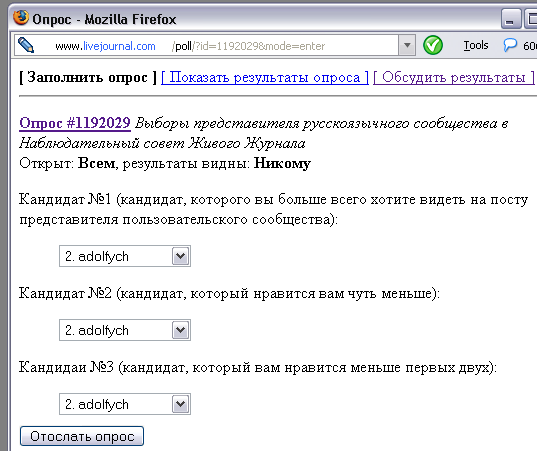This screenshot has width=537, height=451.
Task: Open the link Обсудить результаты
Action: point(454,77)
